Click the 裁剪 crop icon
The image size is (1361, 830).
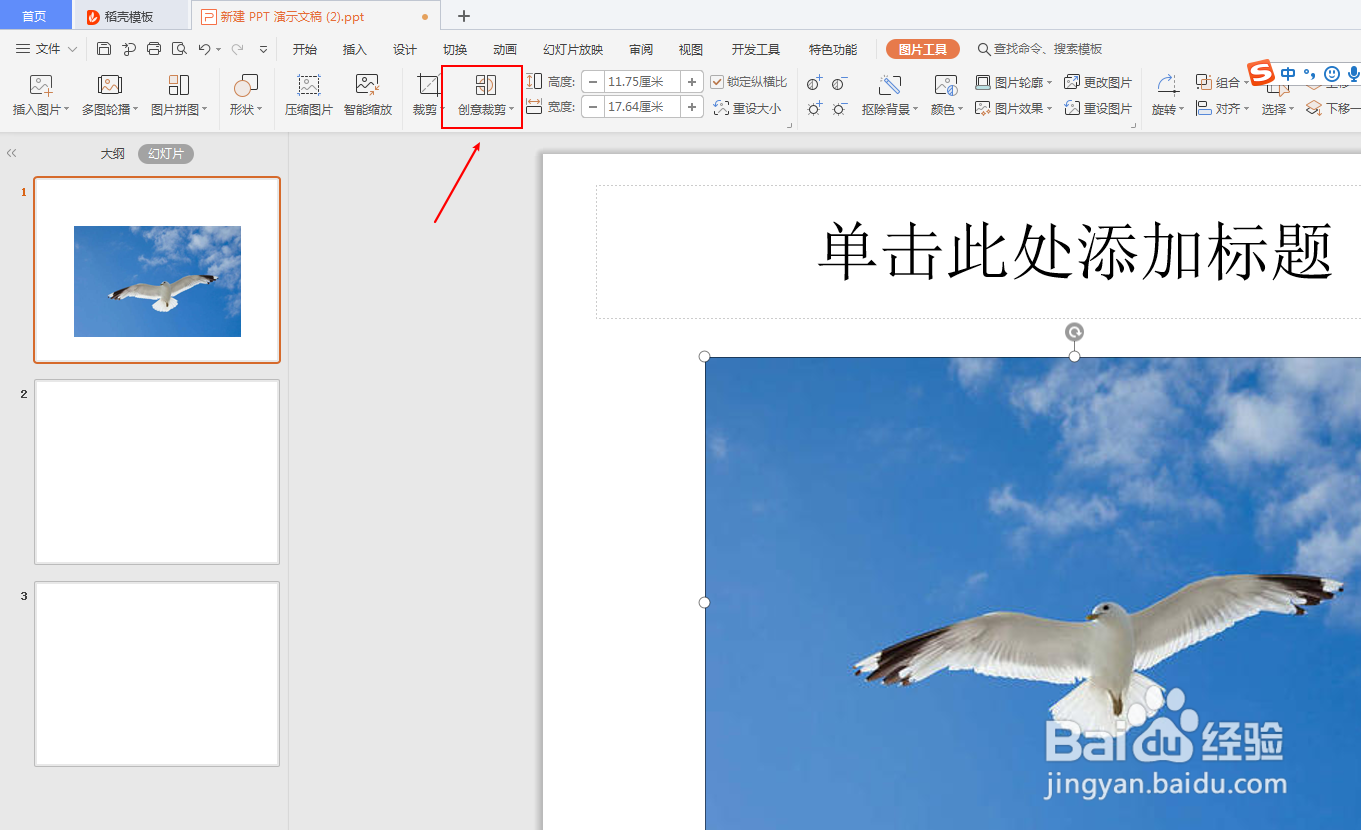pos(429,85)
